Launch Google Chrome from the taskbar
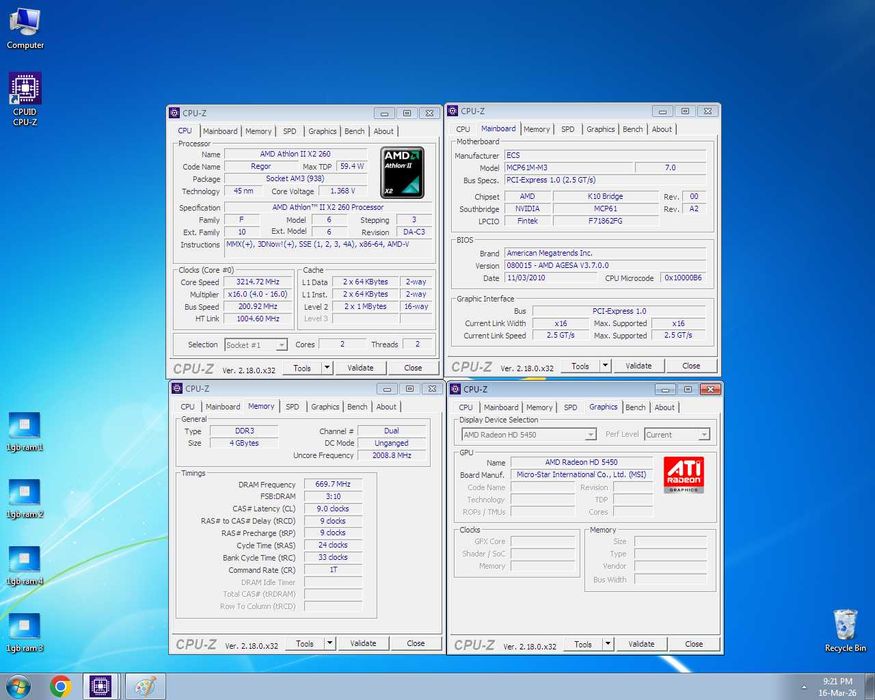 pos(60,686)
